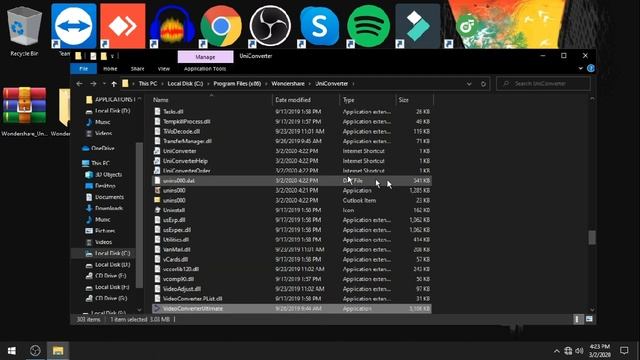This screenshot has width=640, height=360.
Task: Open Windows Start menu
Action: pos(11,351)
